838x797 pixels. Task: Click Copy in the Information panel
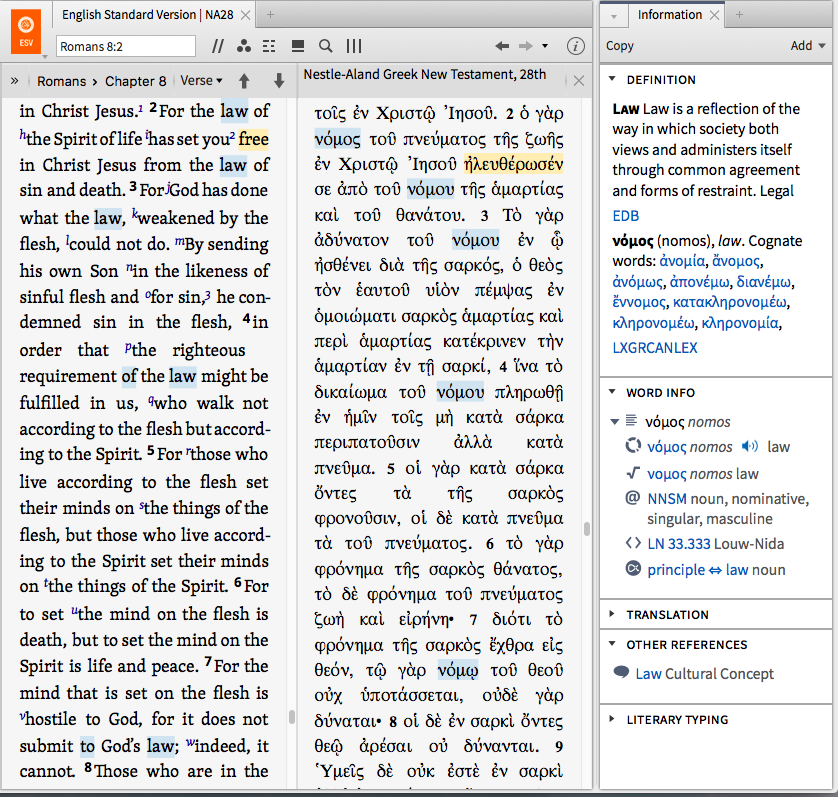[619, 46]
